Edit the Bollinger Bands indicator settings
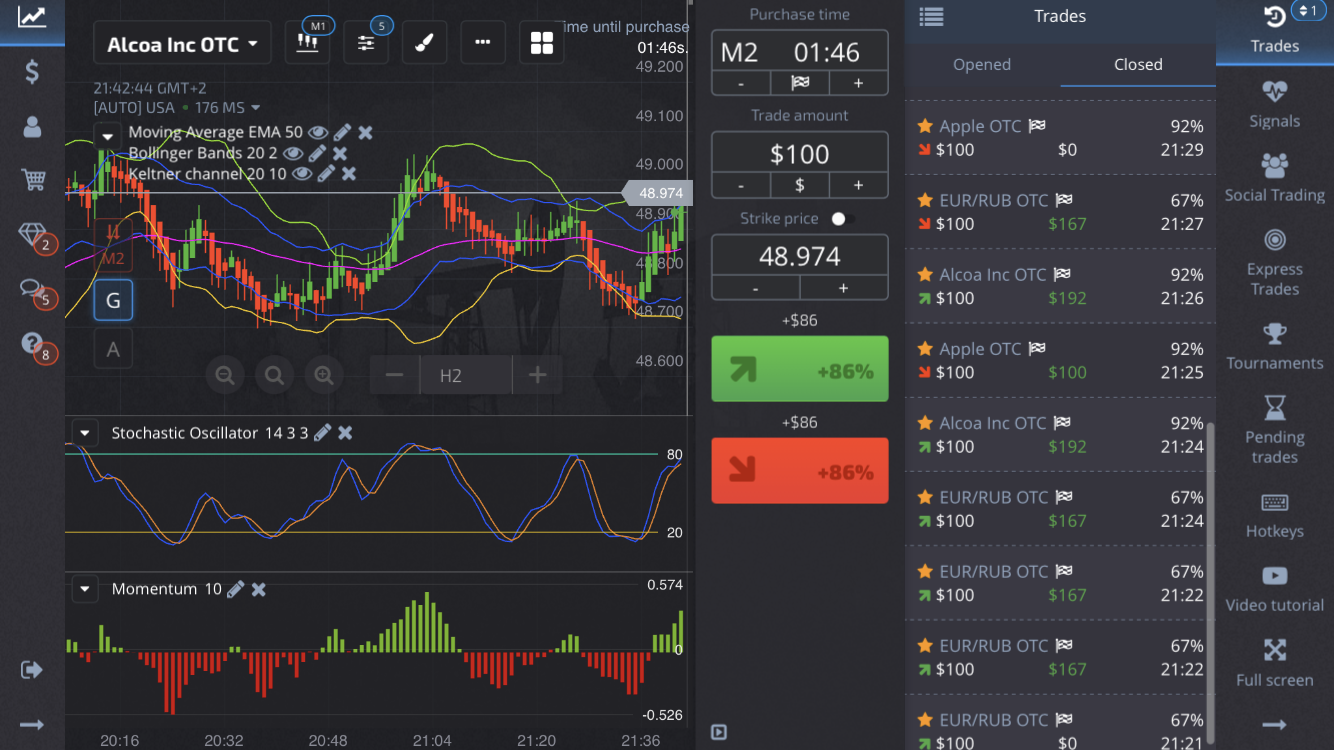The height and width of the screenshot is (750, 1334). click(x=317, y=153)
